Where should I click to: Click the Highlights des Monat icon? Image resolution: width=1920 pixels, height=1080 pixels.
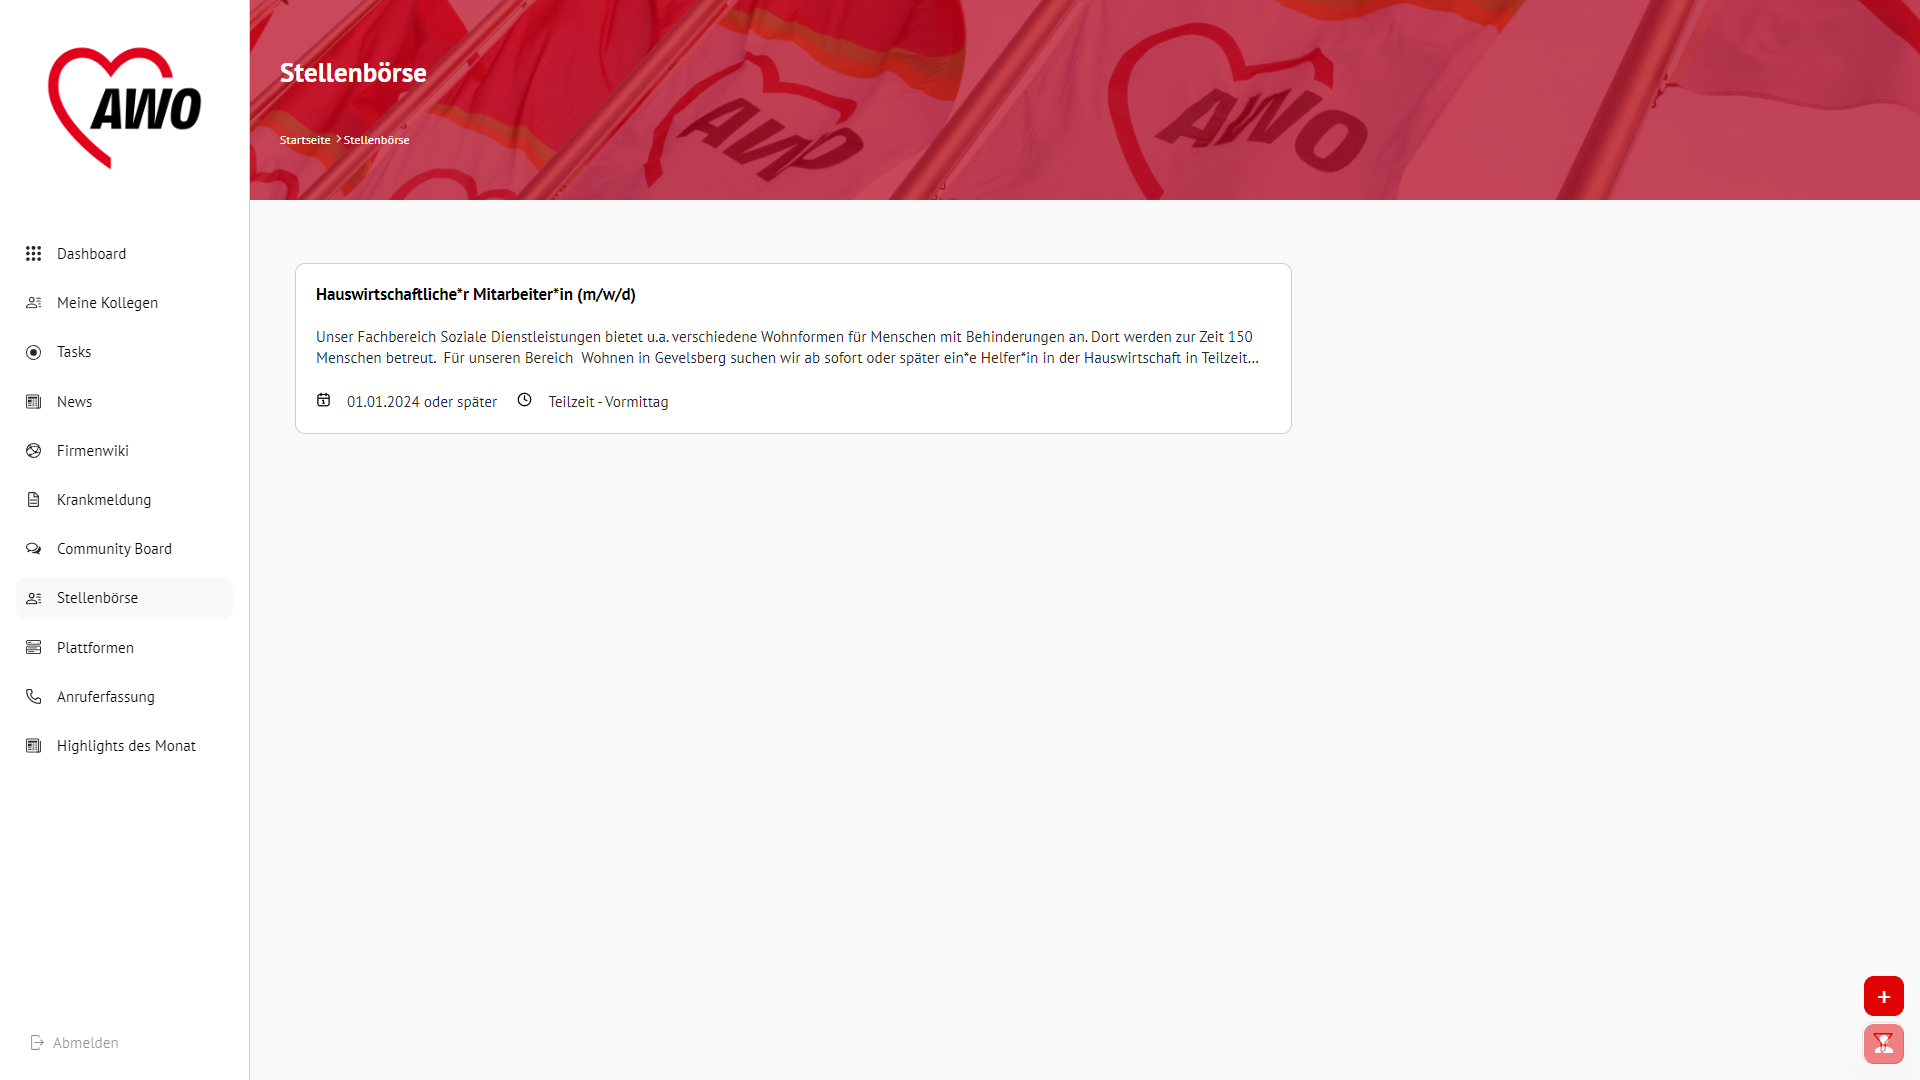[x=34, y=746]
